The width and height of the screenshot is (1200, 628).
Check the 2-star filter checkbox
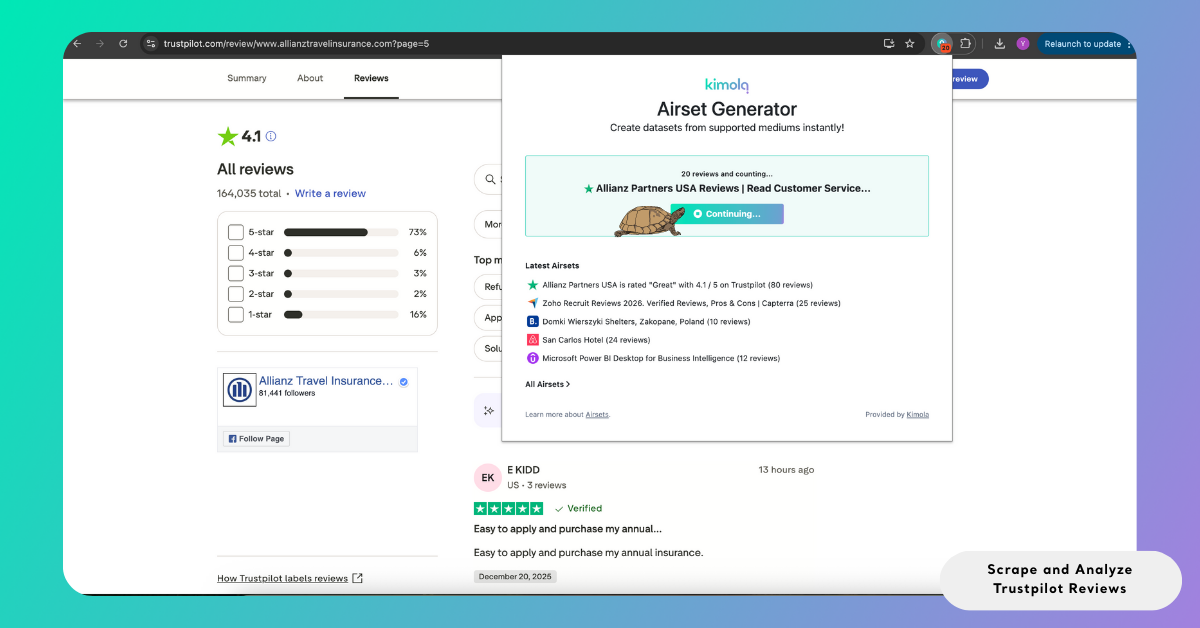(236, 294)
